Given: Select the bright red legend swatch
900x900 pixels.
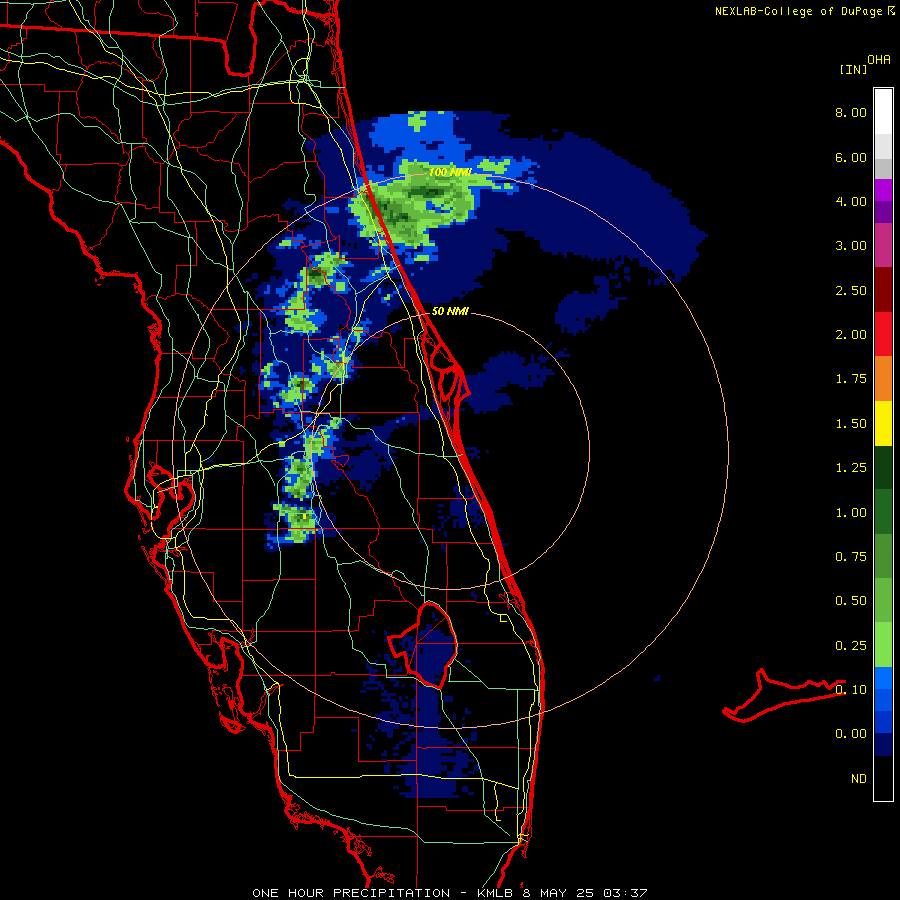Looking at the screenshot, I should tap(883, 334).
